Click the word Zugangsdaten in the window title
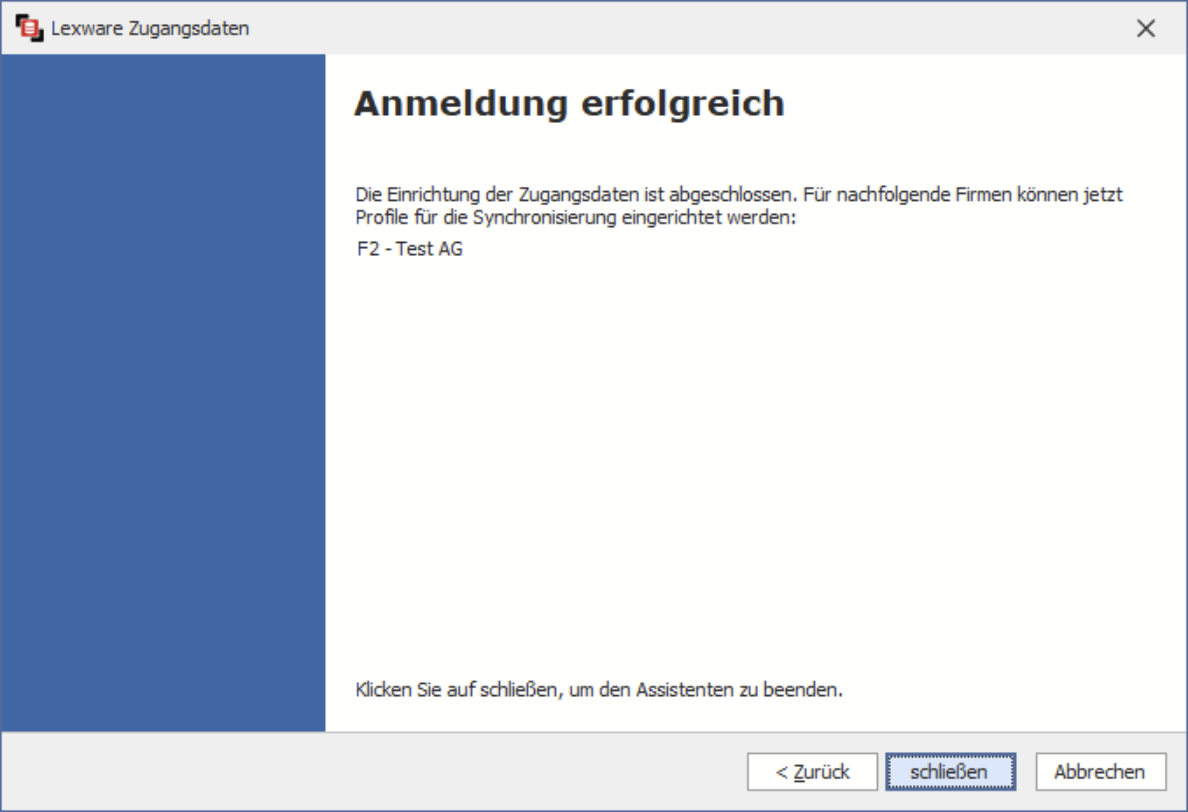The image size is (1188, 812). 190,28
